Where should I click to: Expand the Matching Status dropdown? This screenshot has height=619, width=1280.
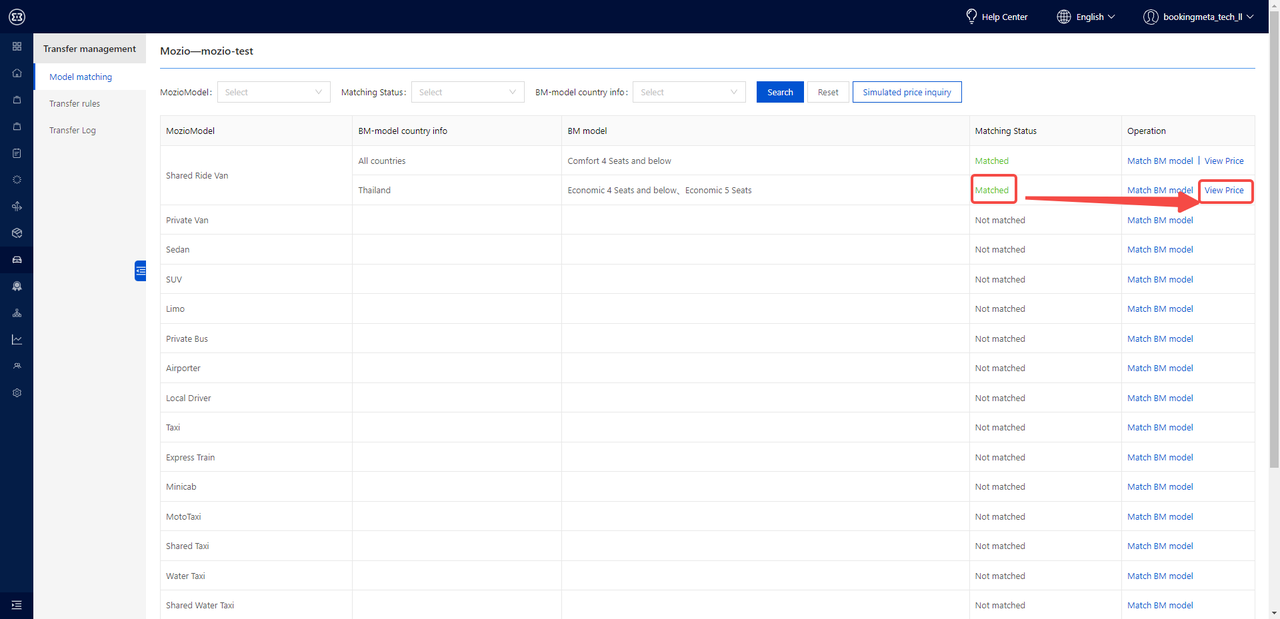pyautogui.click(x=467, y=92)
